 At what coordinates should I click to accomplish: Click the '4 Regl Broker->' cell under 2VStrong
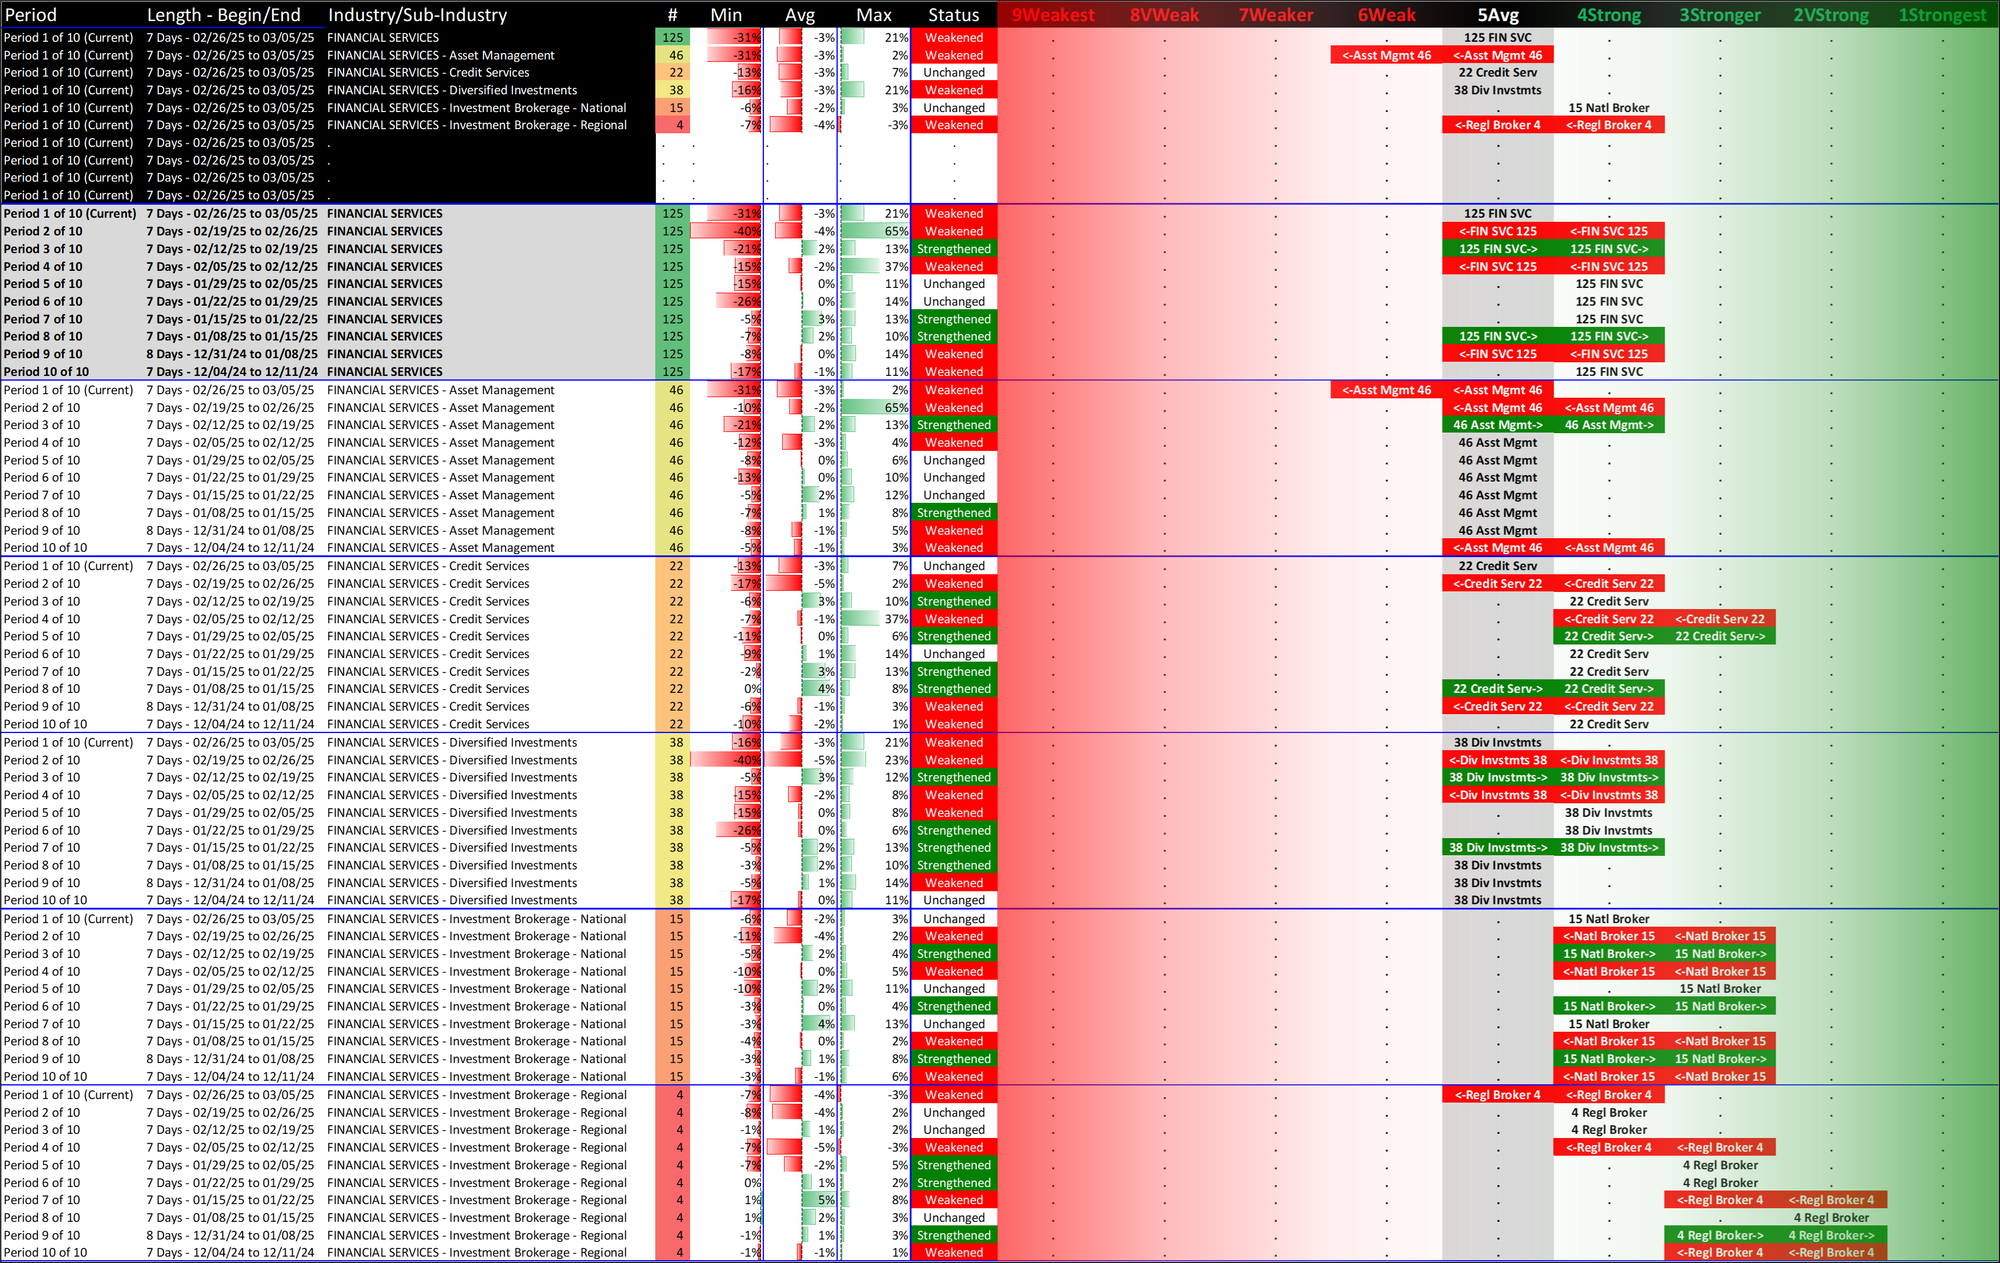pyautogui.click(x=1831, y=1235)
